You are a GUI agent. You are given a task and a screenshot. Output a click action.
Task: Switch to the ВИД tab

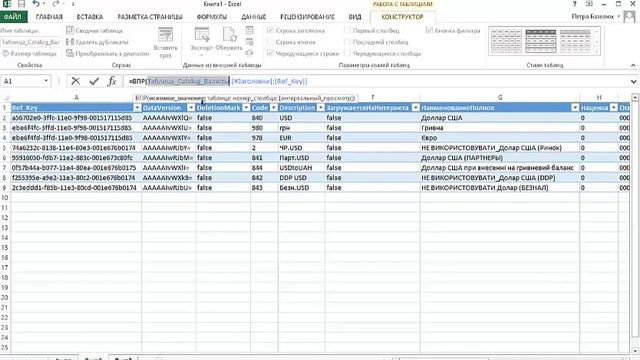click(x=355, y=17)
